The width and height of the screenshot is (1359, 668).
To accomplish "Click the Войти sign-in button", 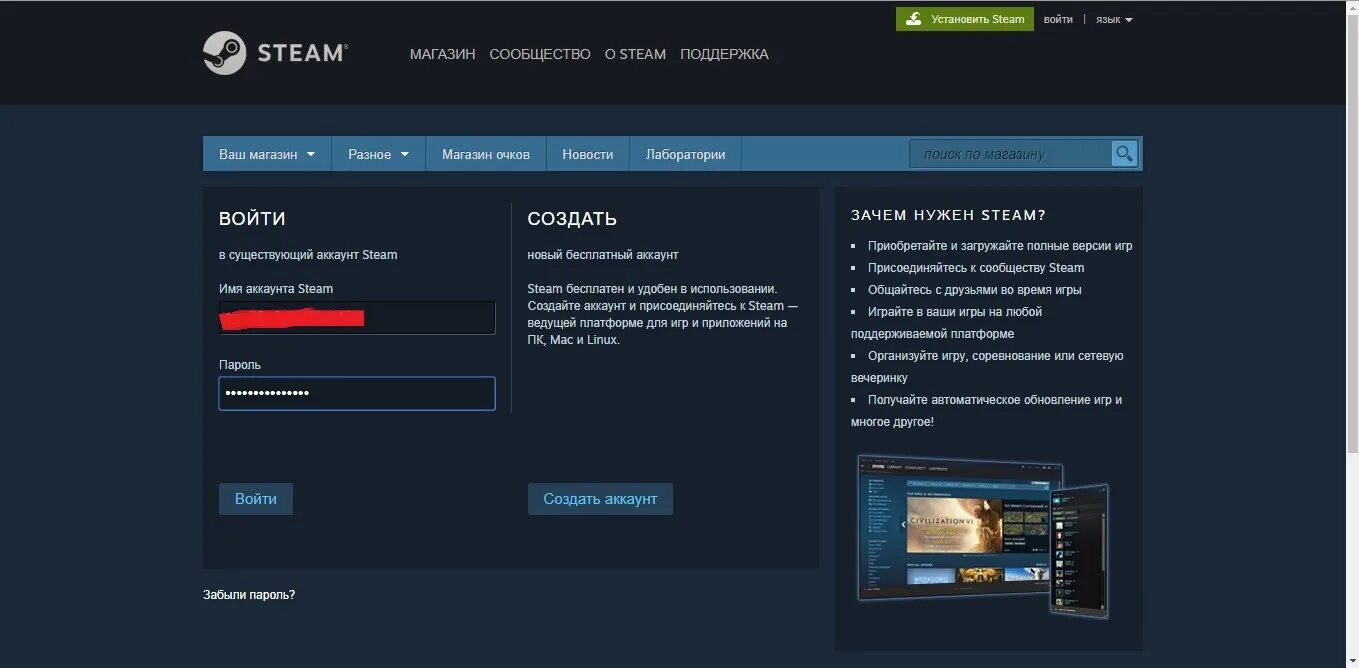I will 256,499.
